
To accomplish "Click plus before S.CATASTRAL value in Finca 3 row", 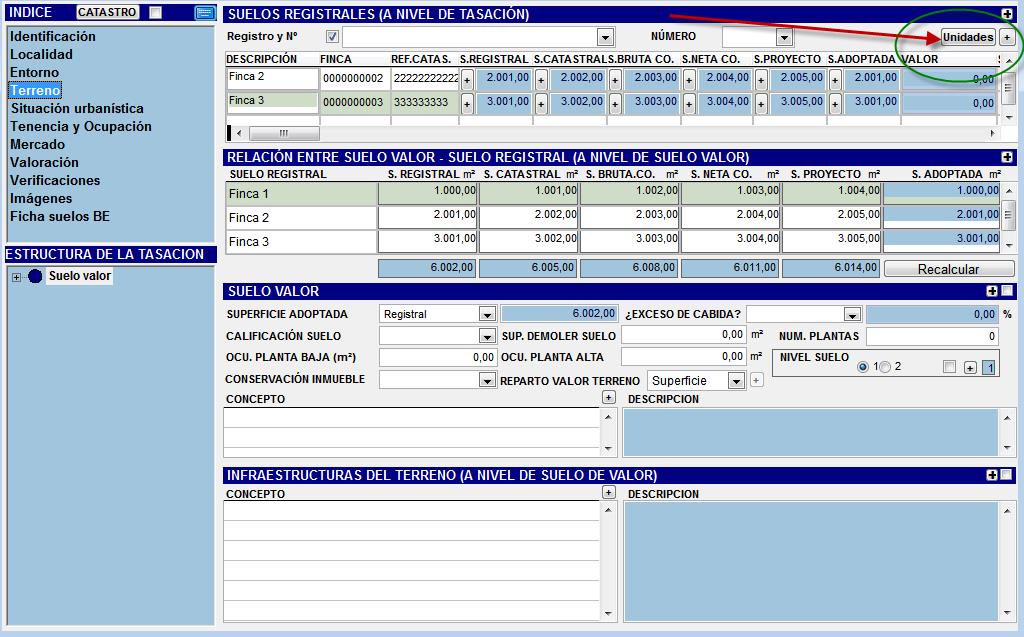I will [x=541, y=104].
